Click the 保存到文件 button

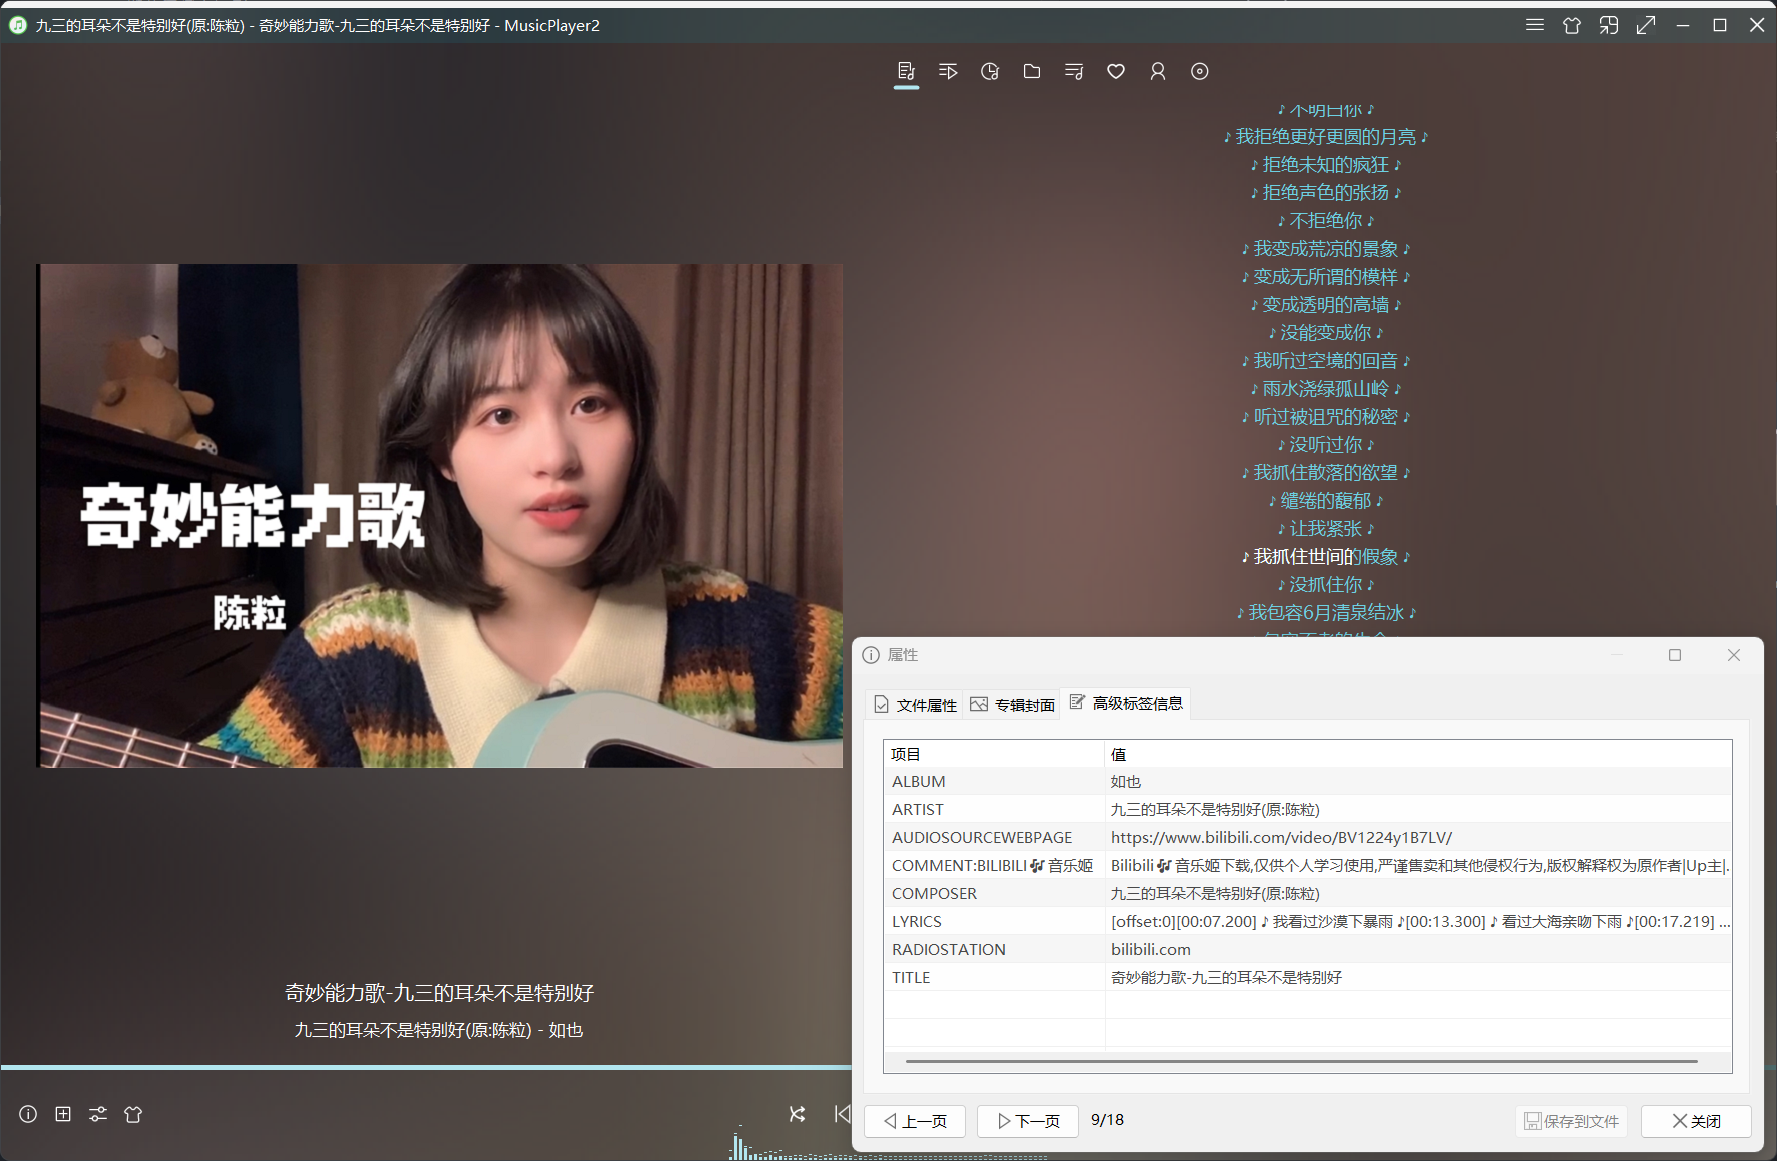tap(1571, 1121)
